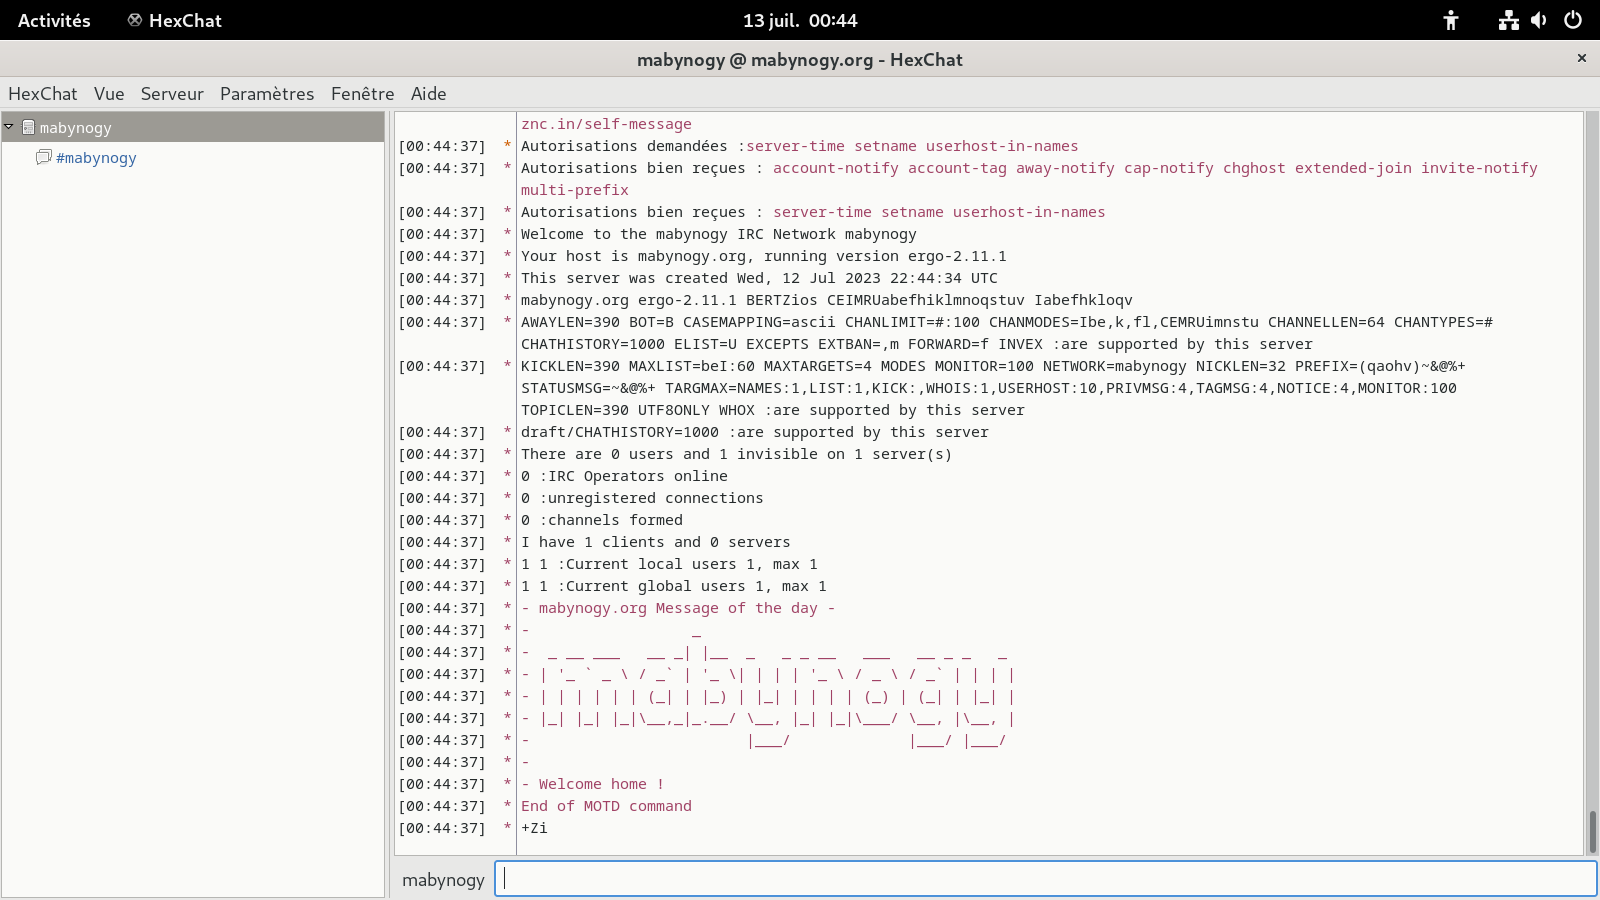Click 'mabynogy.org Message of the day' line
Viewport: 1600px width, 900px height.
[678, 608]
